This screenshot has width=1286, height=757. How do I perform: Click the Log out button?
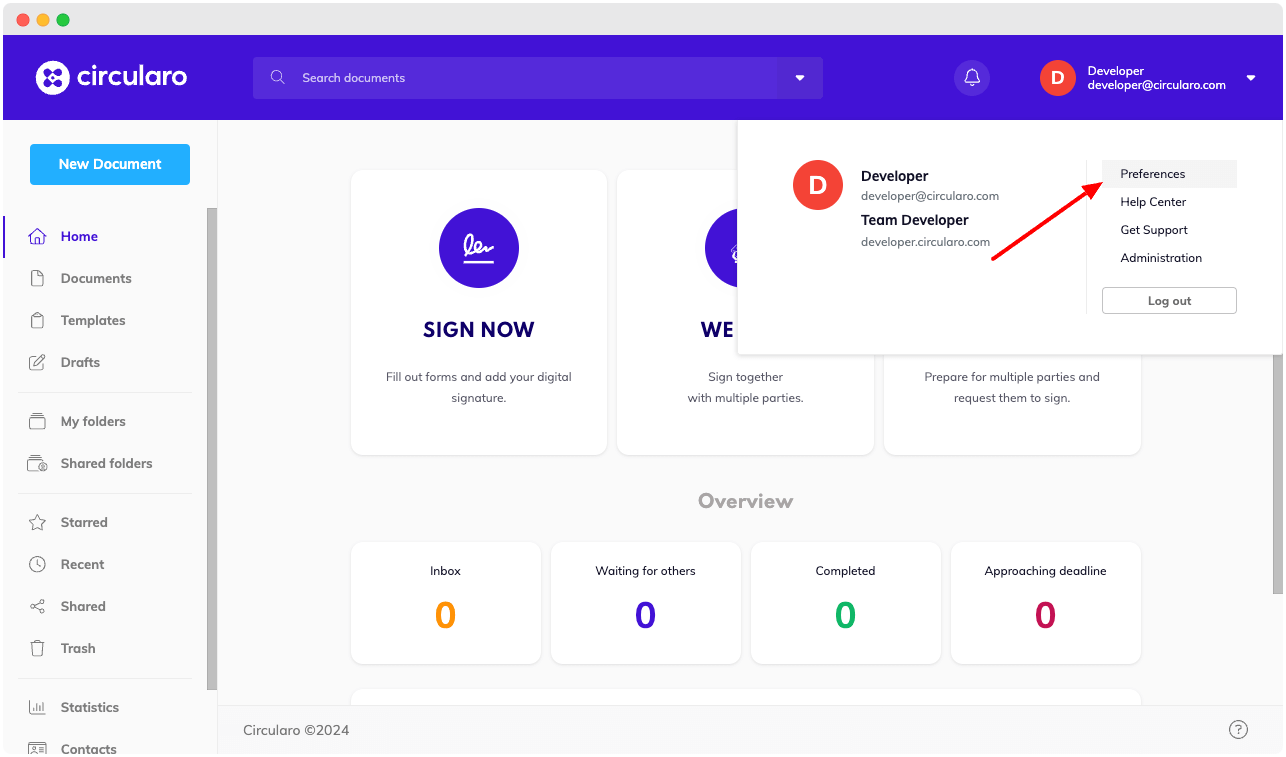(1169, 301)
